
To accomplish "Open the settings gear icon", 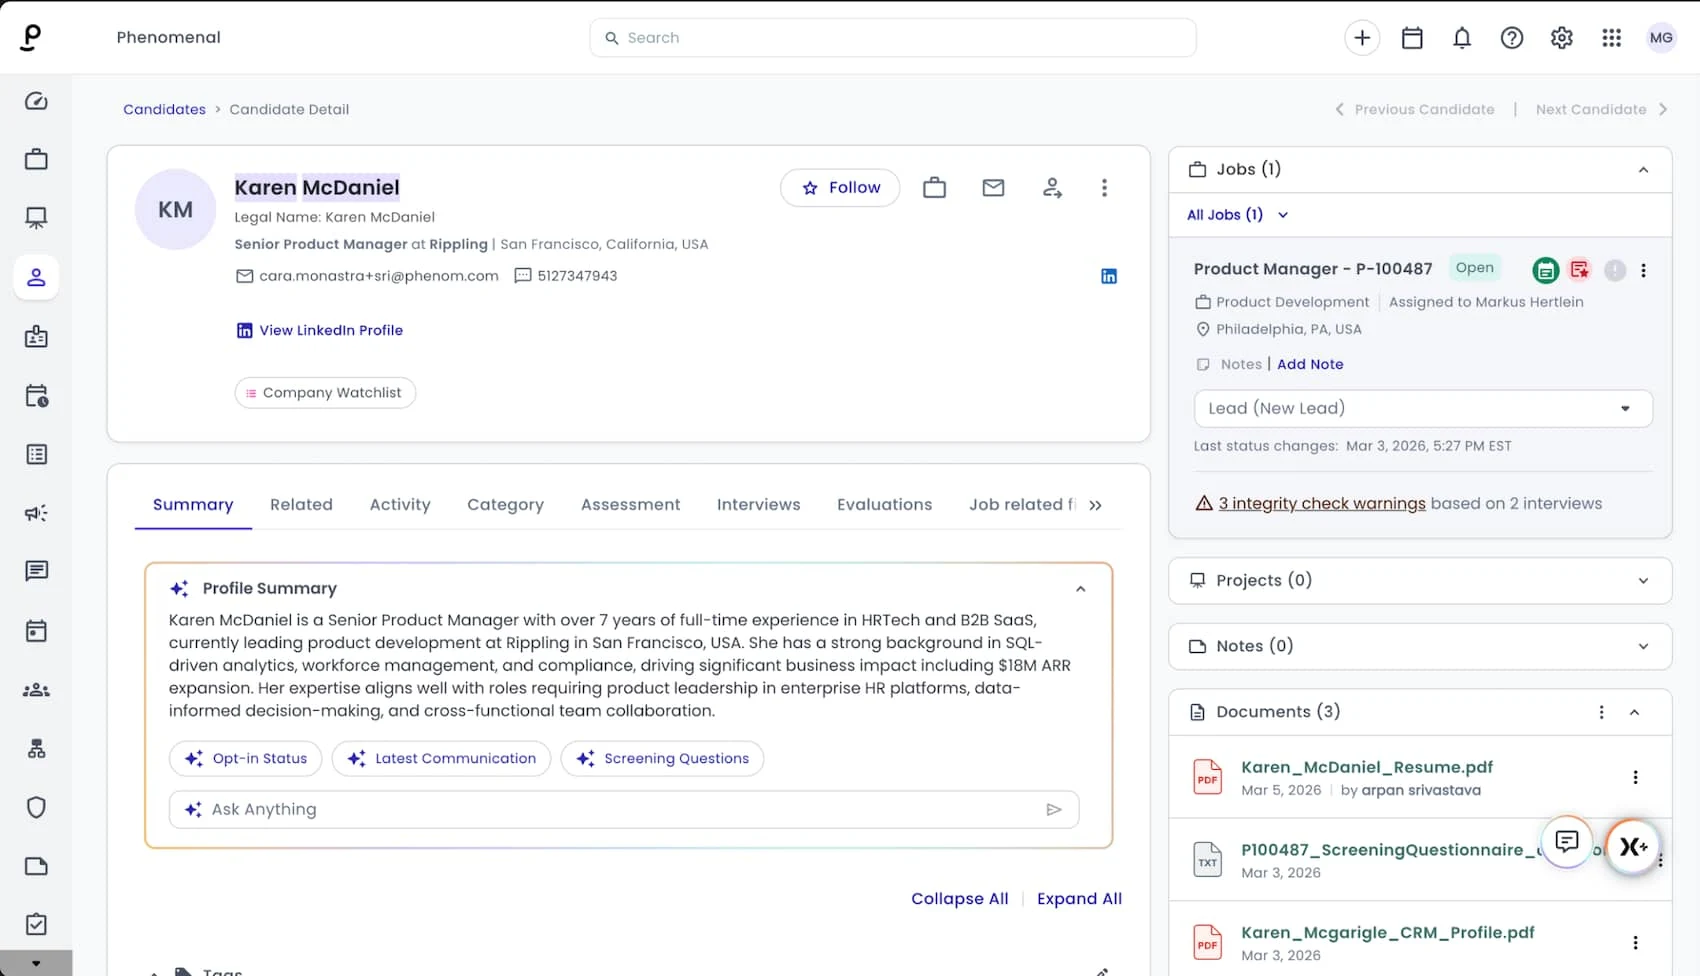I will [1562, 38].
